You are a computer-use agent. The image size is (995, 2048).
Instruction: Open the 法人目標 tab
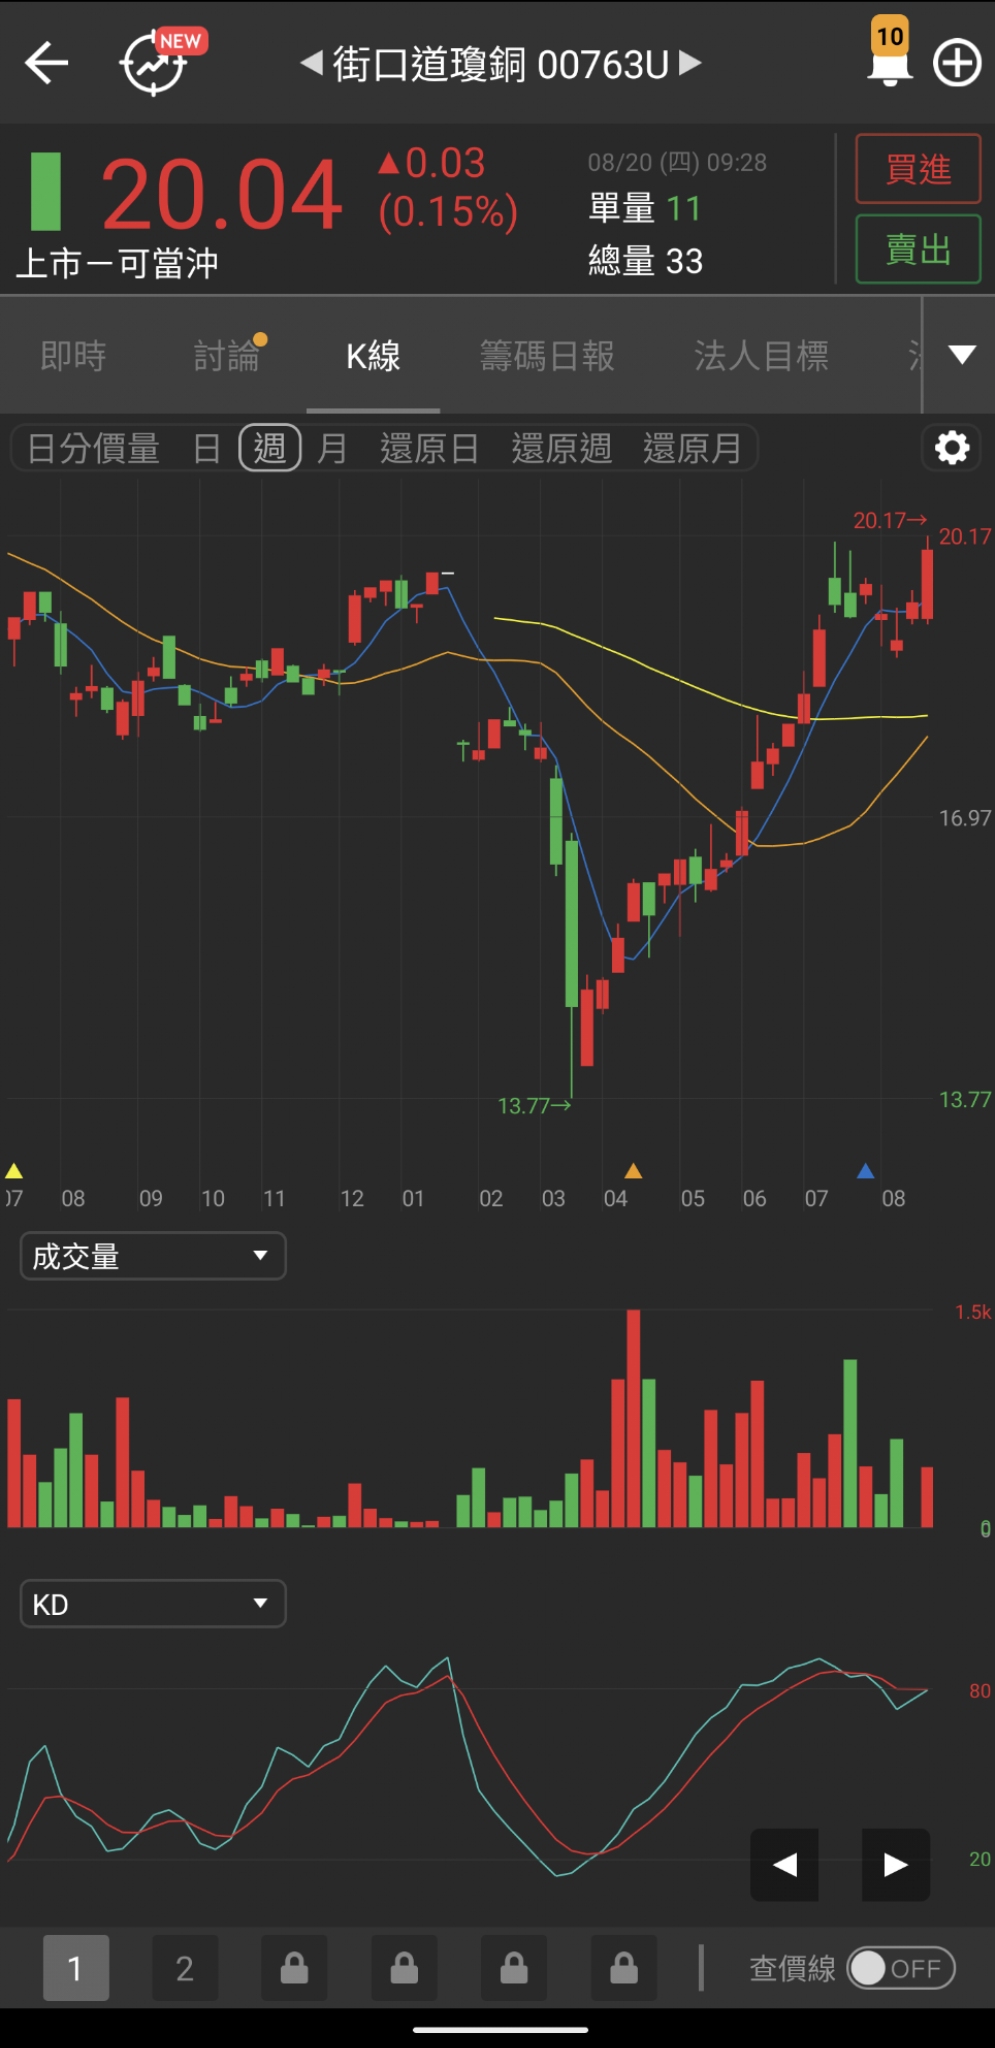click(761, 356)
